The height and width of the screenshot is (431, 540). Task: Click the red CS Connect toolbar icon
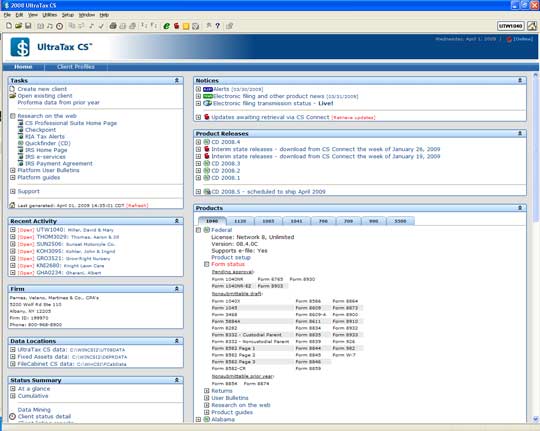[176, 26]
